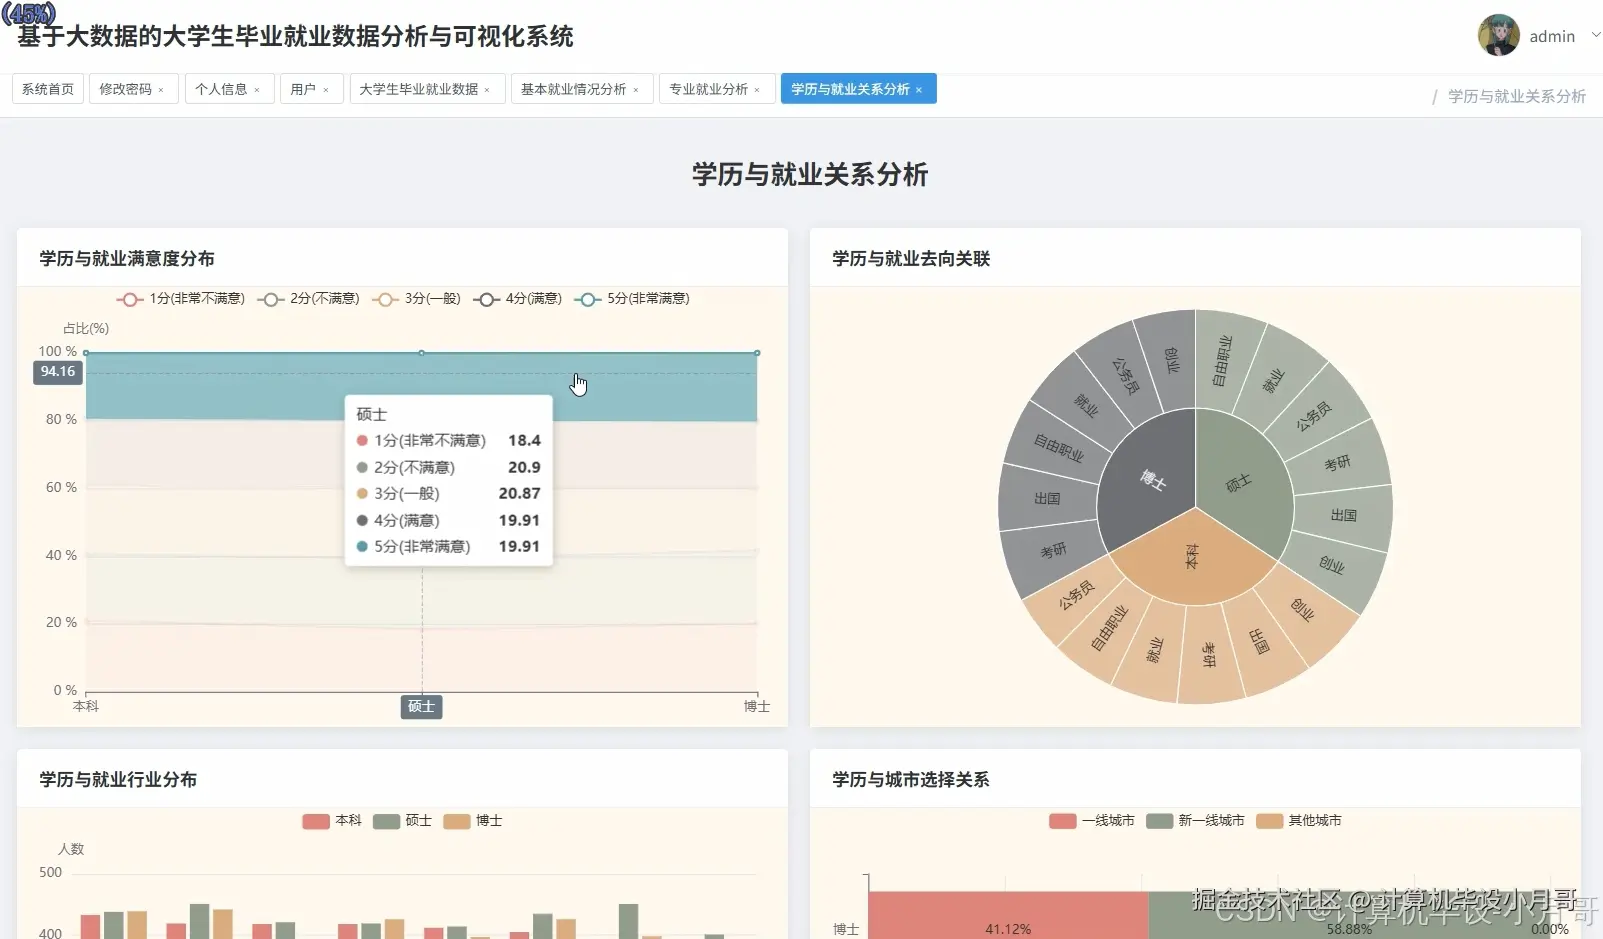Close the 个人信息 tab with its x
The width and height of the screenshot is (1603, 939).
(x=257, y=90)
